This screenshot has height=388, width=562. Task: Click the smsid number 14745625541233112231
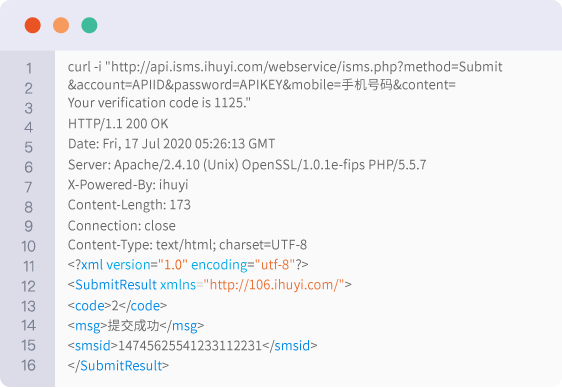190,346
